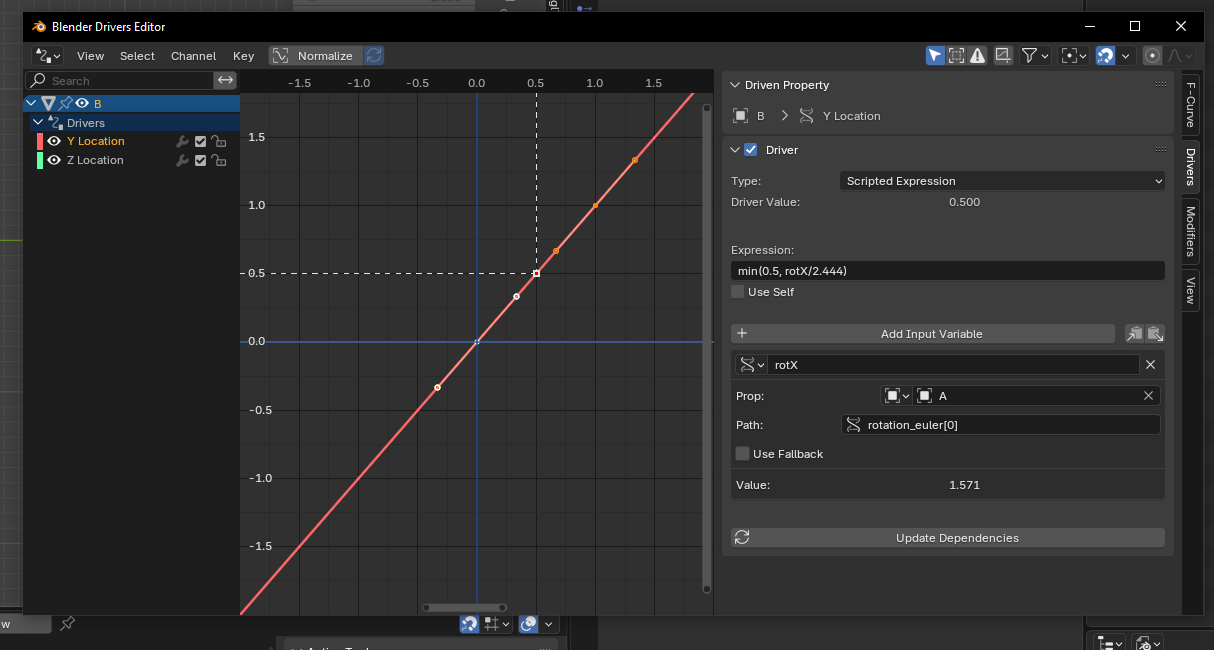Uncheck the Z Location channel checkbox
1214x650 pixels.
tap(200, 161)
